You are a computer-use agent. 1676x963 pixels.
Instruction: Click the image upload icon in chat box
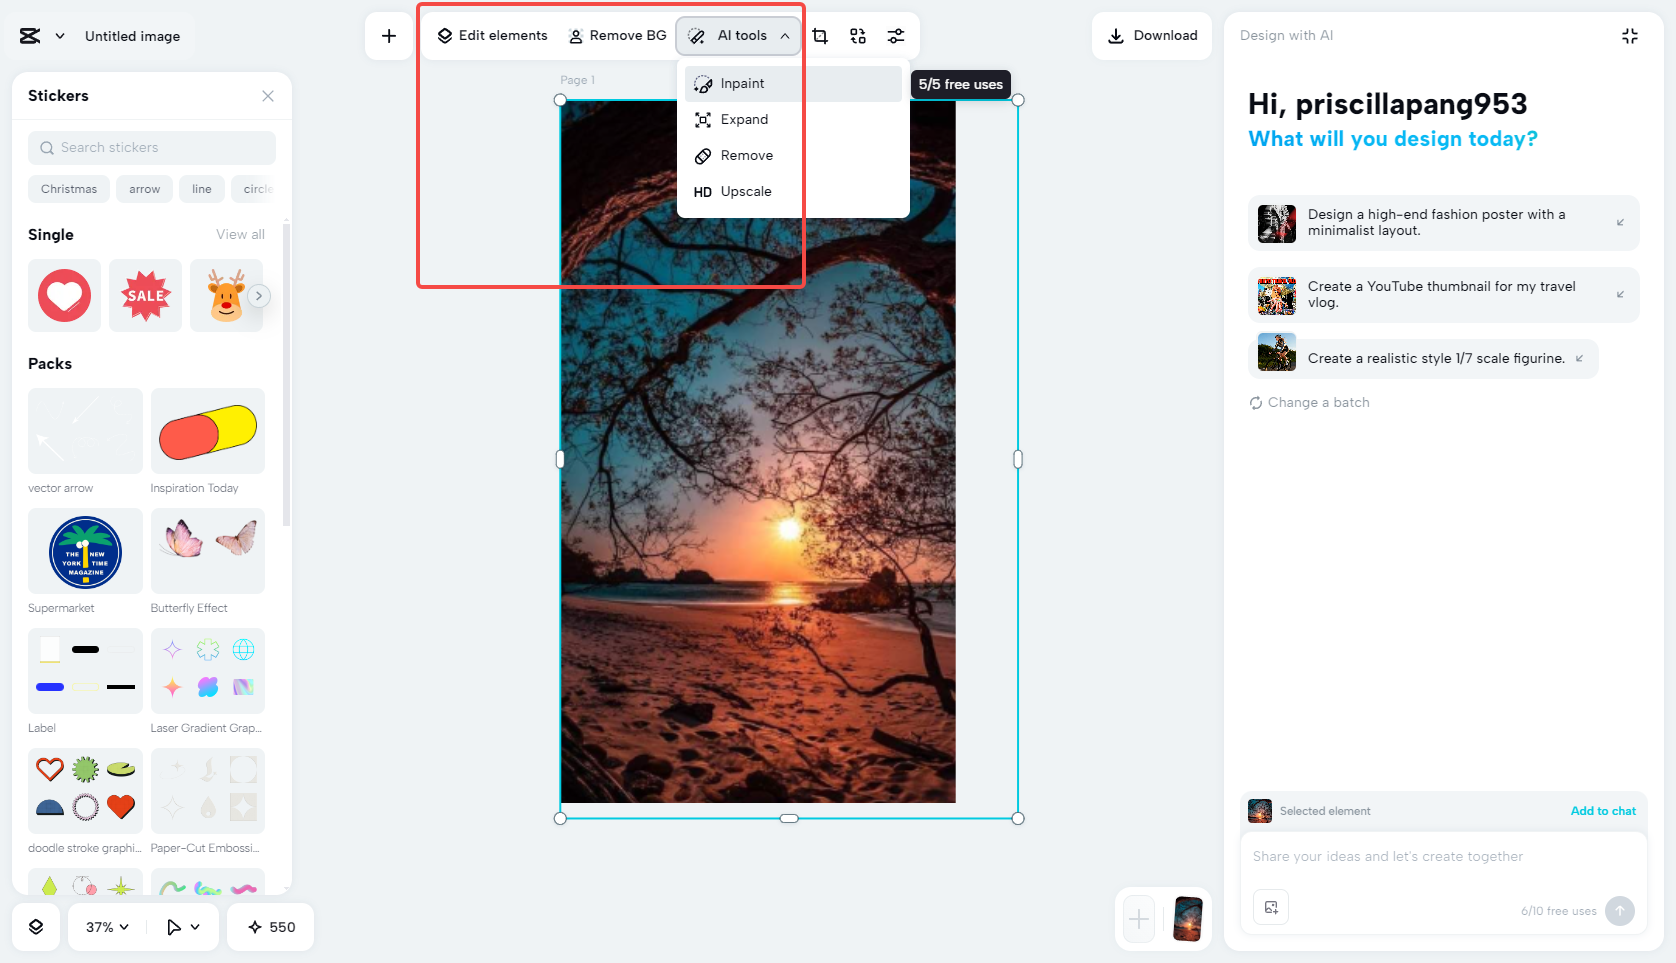click(x=1271, y=907)
